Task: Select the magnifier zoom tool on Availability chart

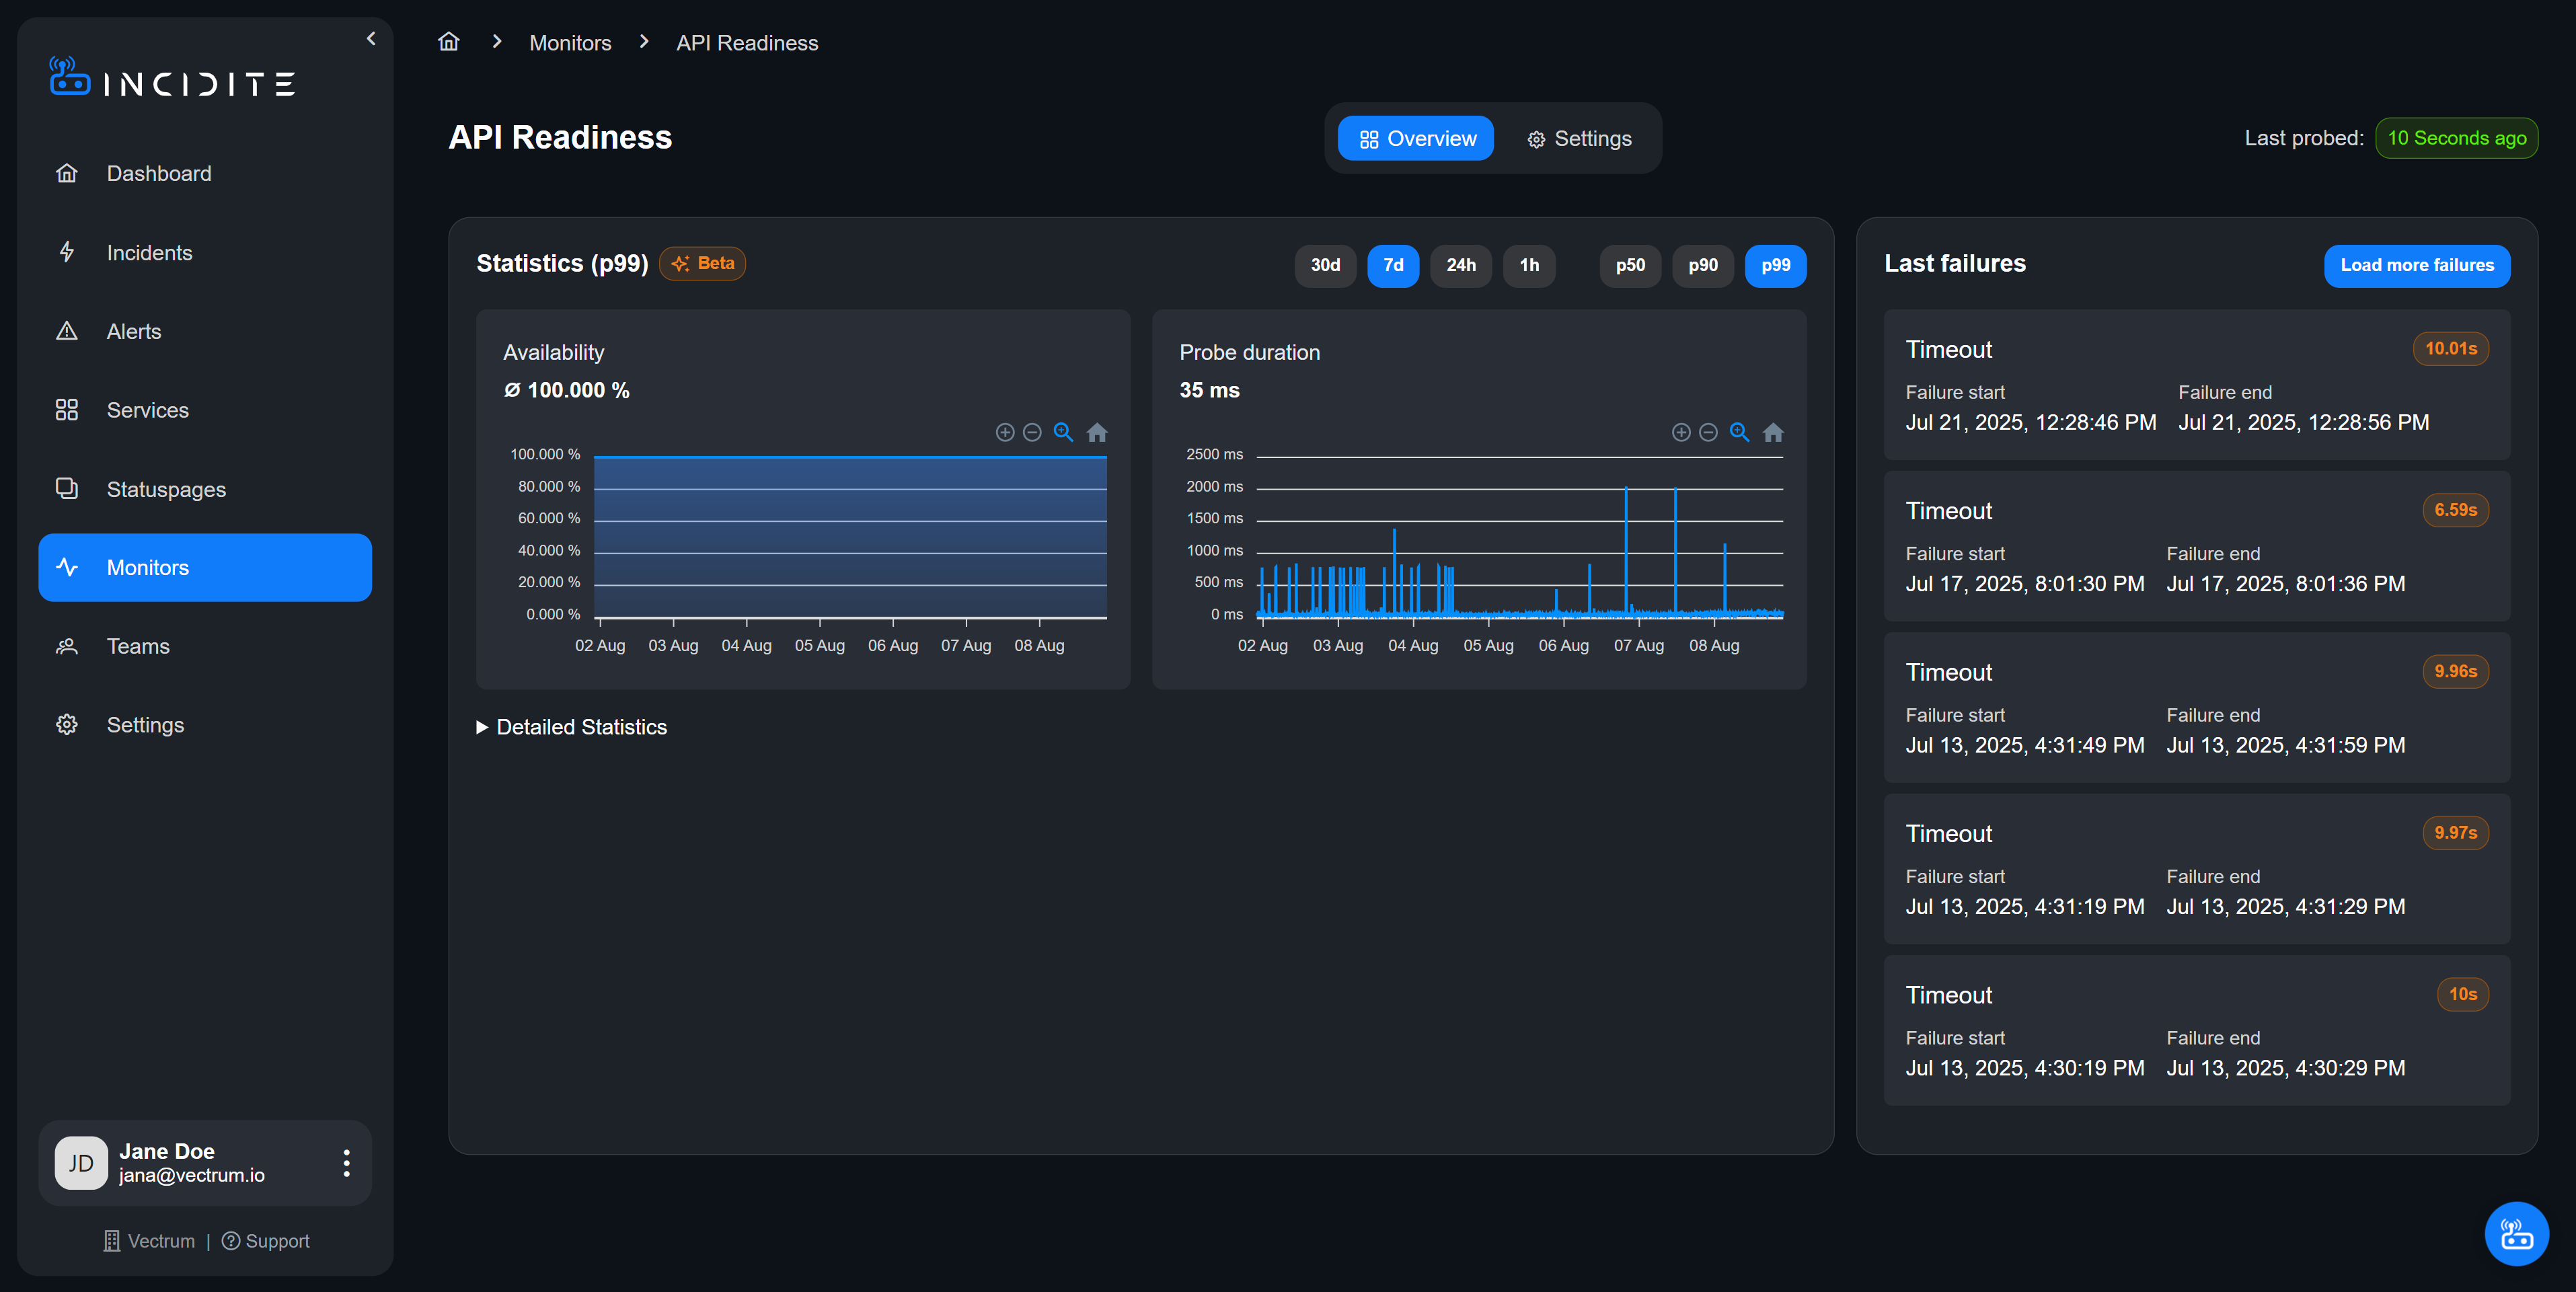Action: click(x=1063, y=432)
